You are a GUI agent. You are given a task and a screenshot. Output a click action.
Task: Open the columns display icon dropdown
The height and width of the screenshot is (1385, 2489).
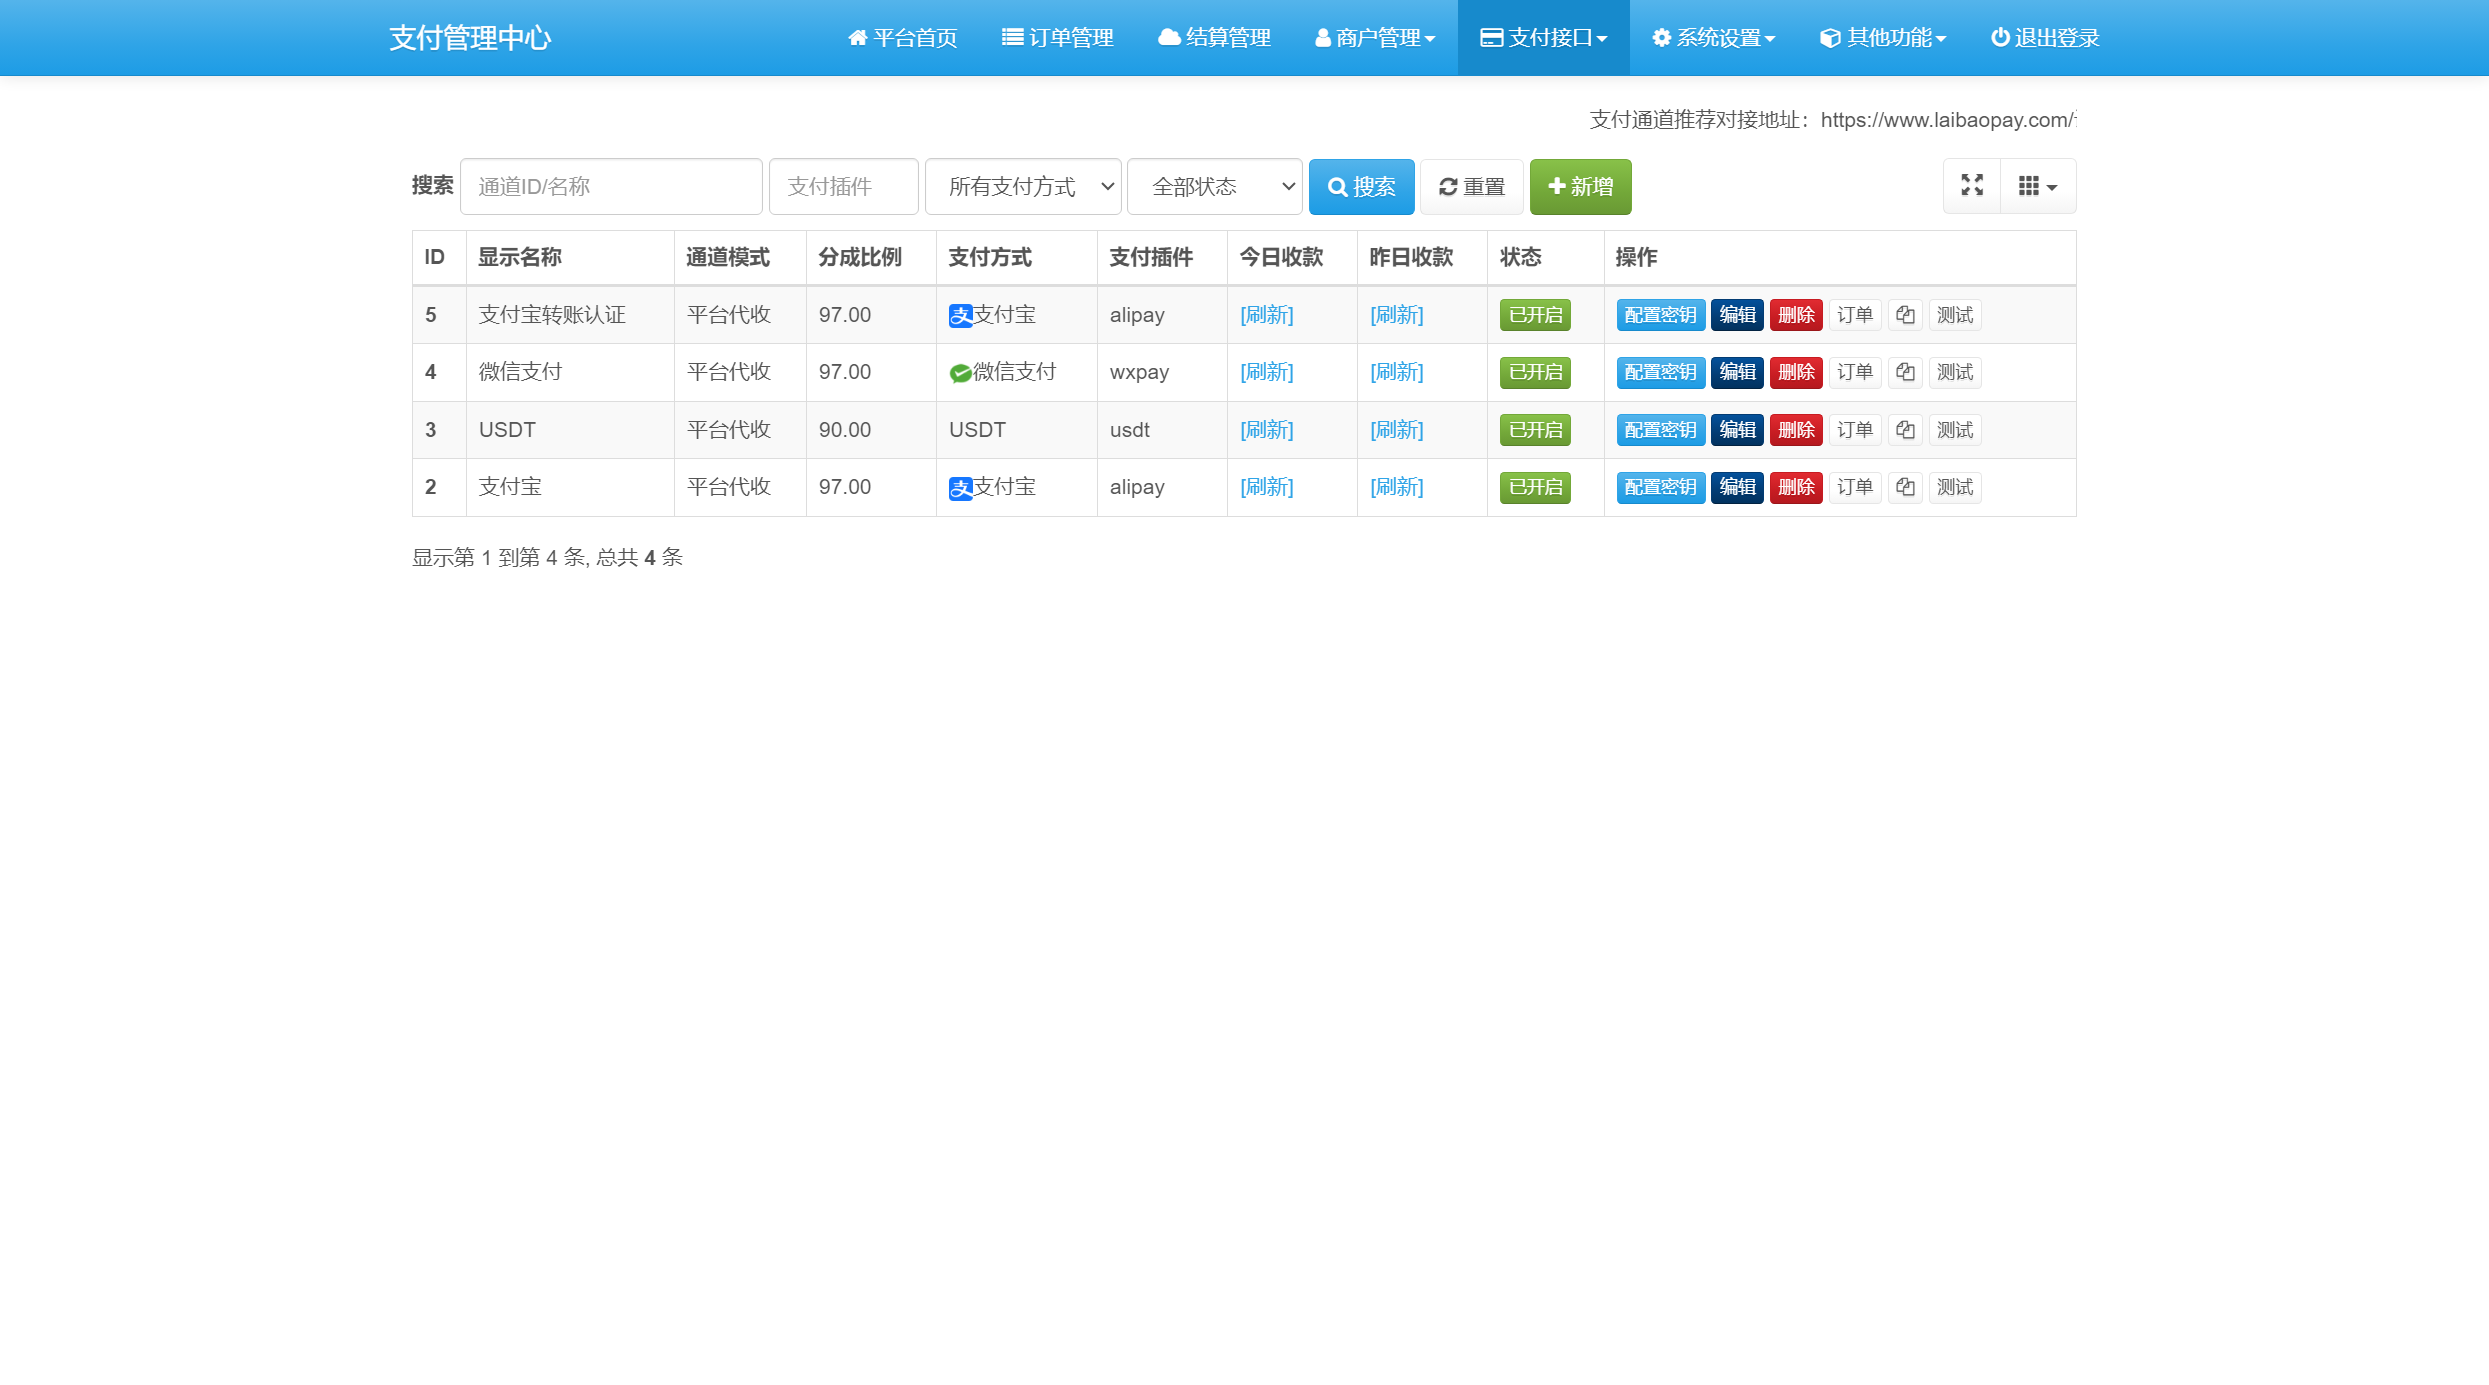coord(2037,185)
